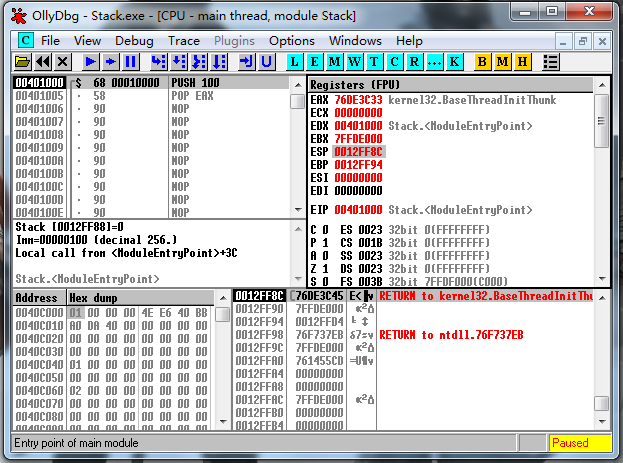Select dump row at address 0040C010
The height and width of the screenshot is (463, 623).
(114, 326)
